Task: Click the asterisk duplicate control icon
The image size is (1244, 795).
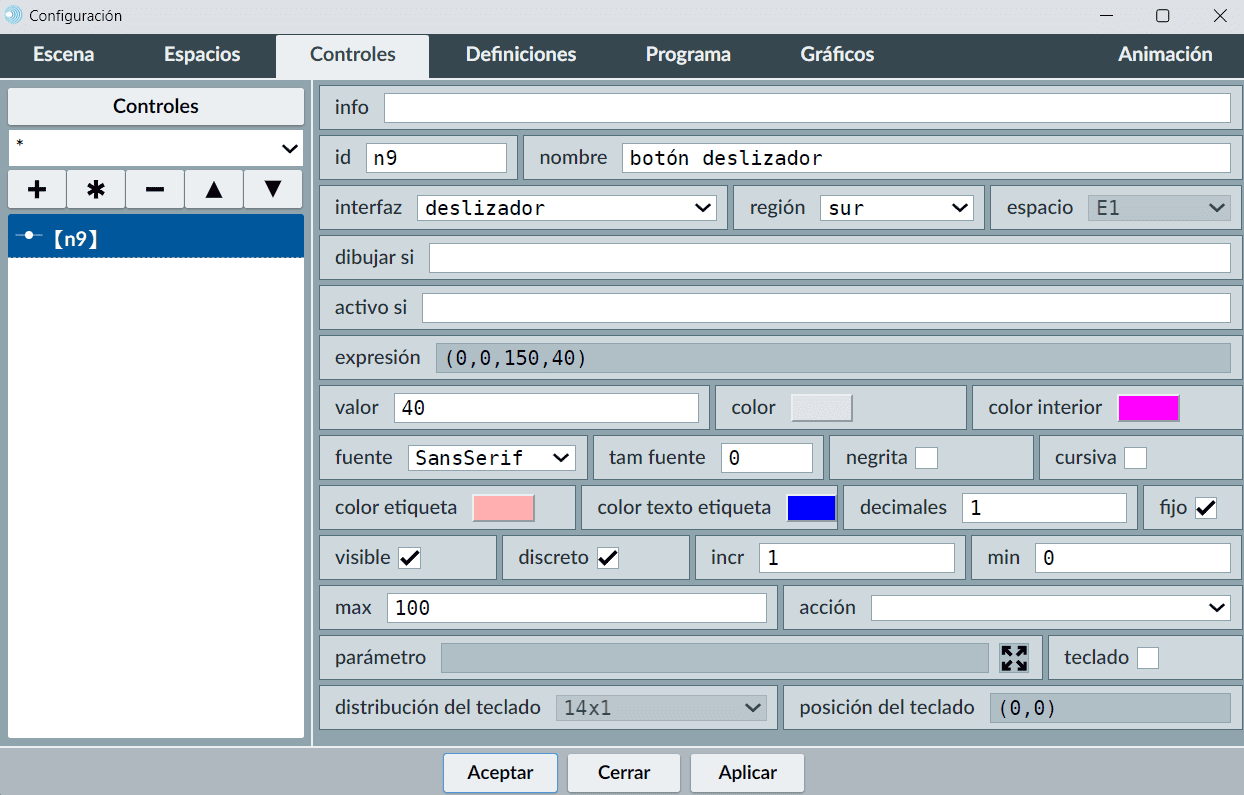Action: pos(96,189)
